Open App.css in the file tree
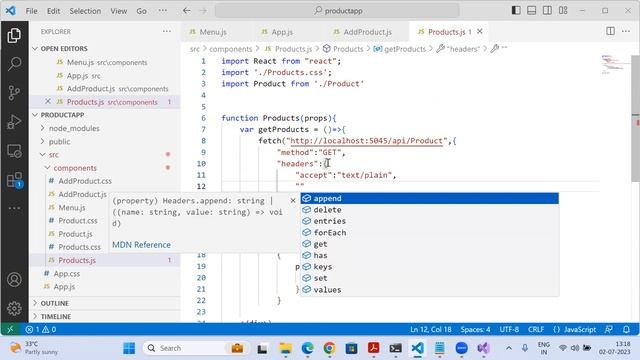 point(67,273)
